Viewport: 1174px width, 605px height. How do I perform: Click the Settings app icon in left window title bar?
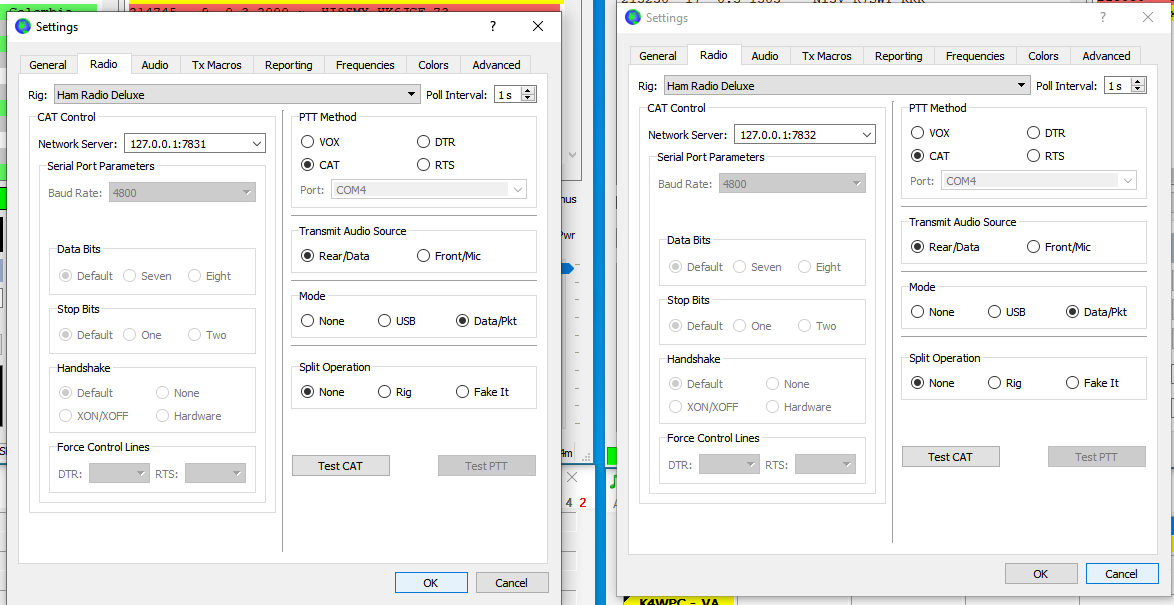[23, 26]
